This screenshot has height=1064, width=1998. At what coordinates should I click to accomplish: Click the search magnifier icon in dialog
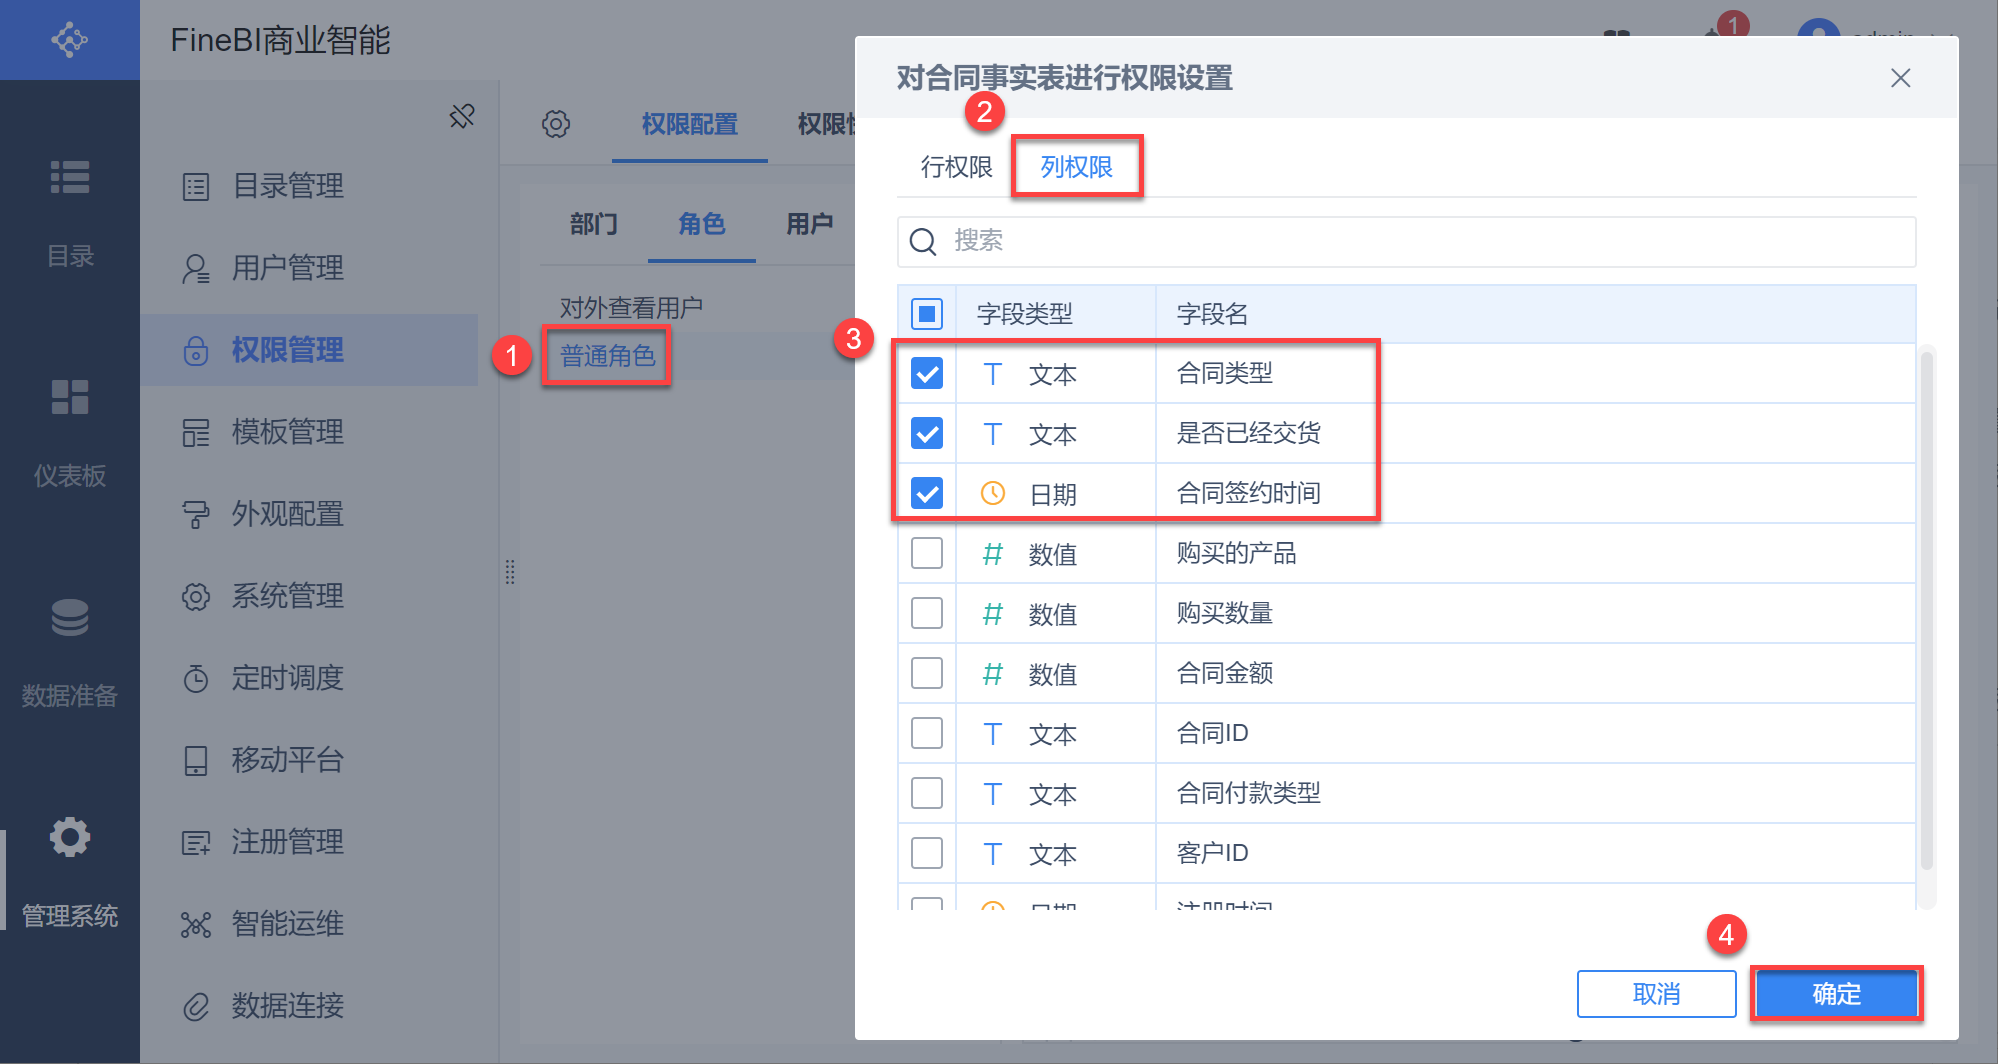coord(923,241)
